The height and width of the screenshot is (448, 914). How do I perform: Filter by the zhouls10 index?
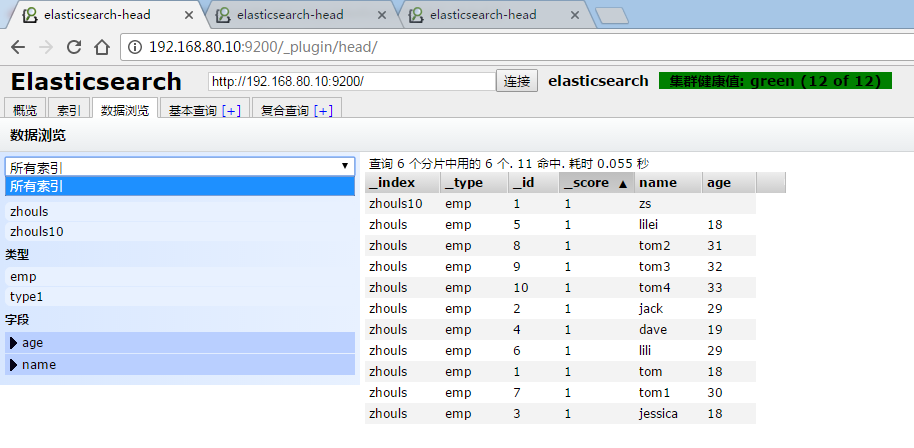pos(180,232)
